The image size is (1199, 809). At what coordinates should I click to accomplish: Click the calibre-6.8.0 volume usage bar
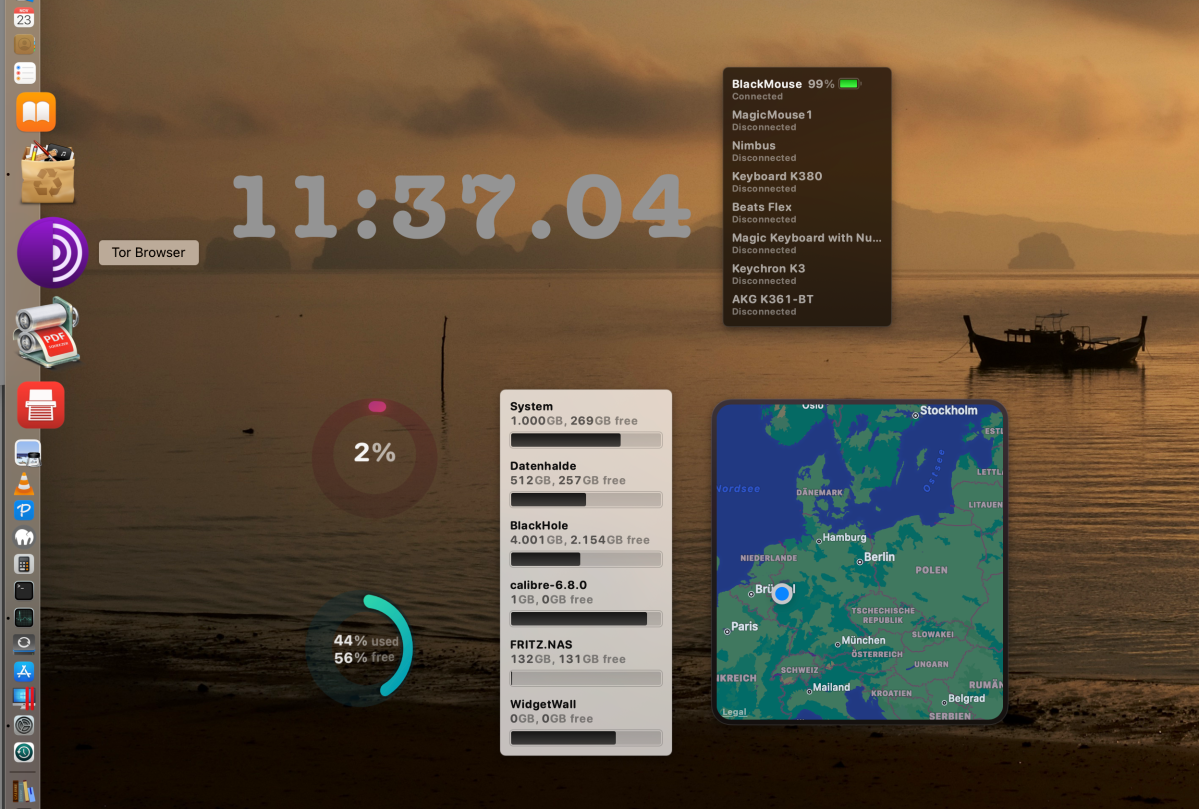[x=586, y=619]
